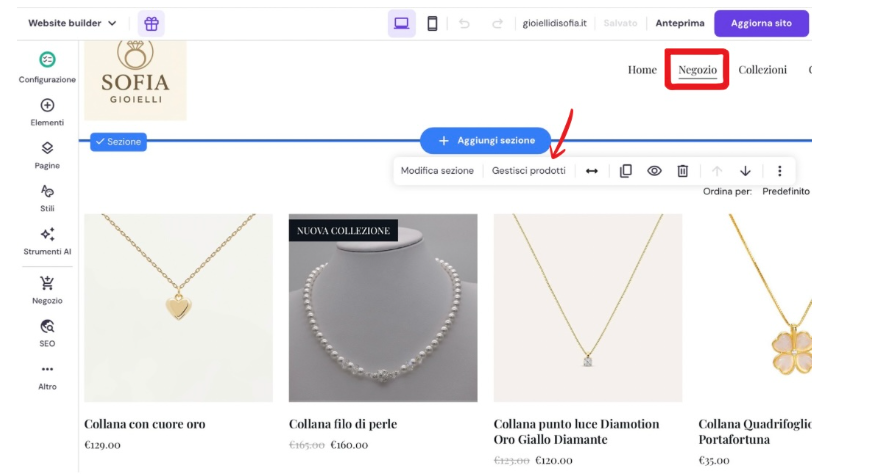
Task: Open the Elementi panel
Action: click(x=47, y=112)
